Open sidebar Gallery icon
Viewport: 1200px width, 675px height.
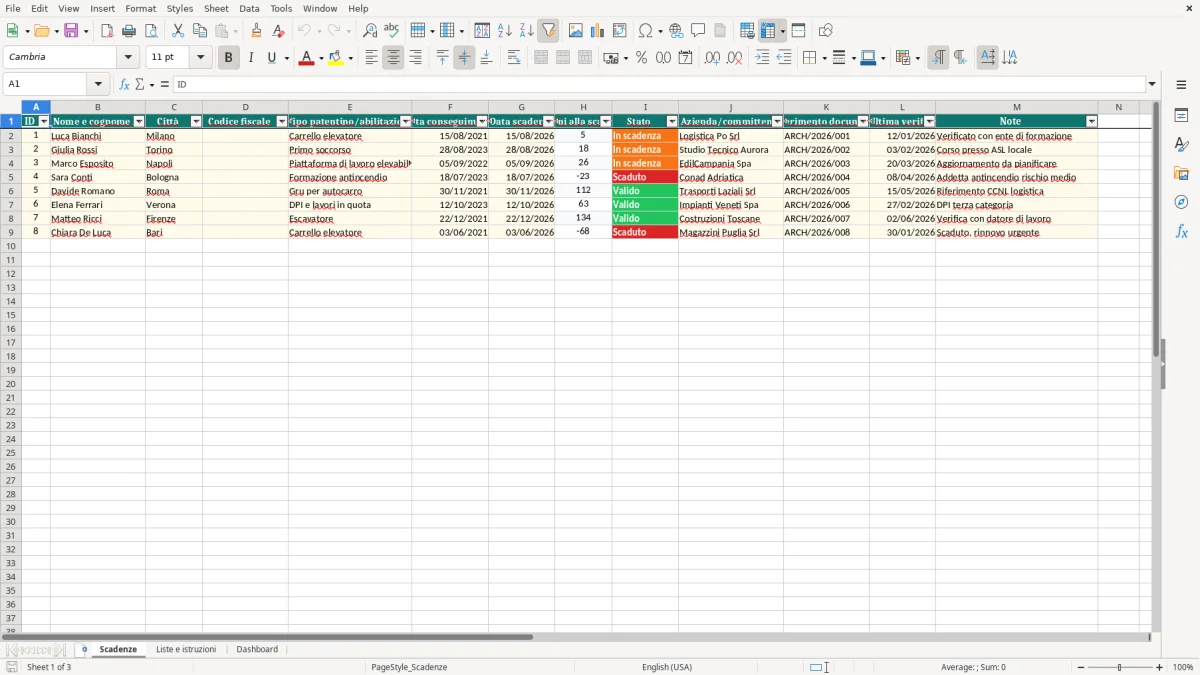(1181, 174)
